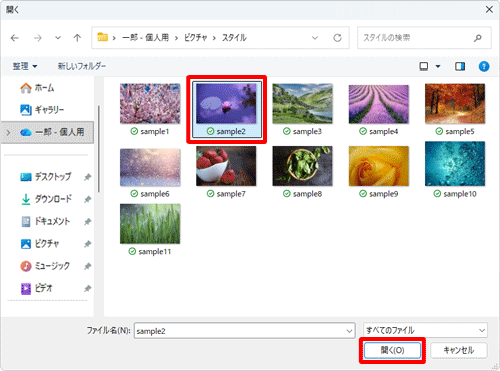The height and width of the screenshot is (371, 500).
Task: Select sample9 yellow rose thumbnail
Action: tap(379, 166)
